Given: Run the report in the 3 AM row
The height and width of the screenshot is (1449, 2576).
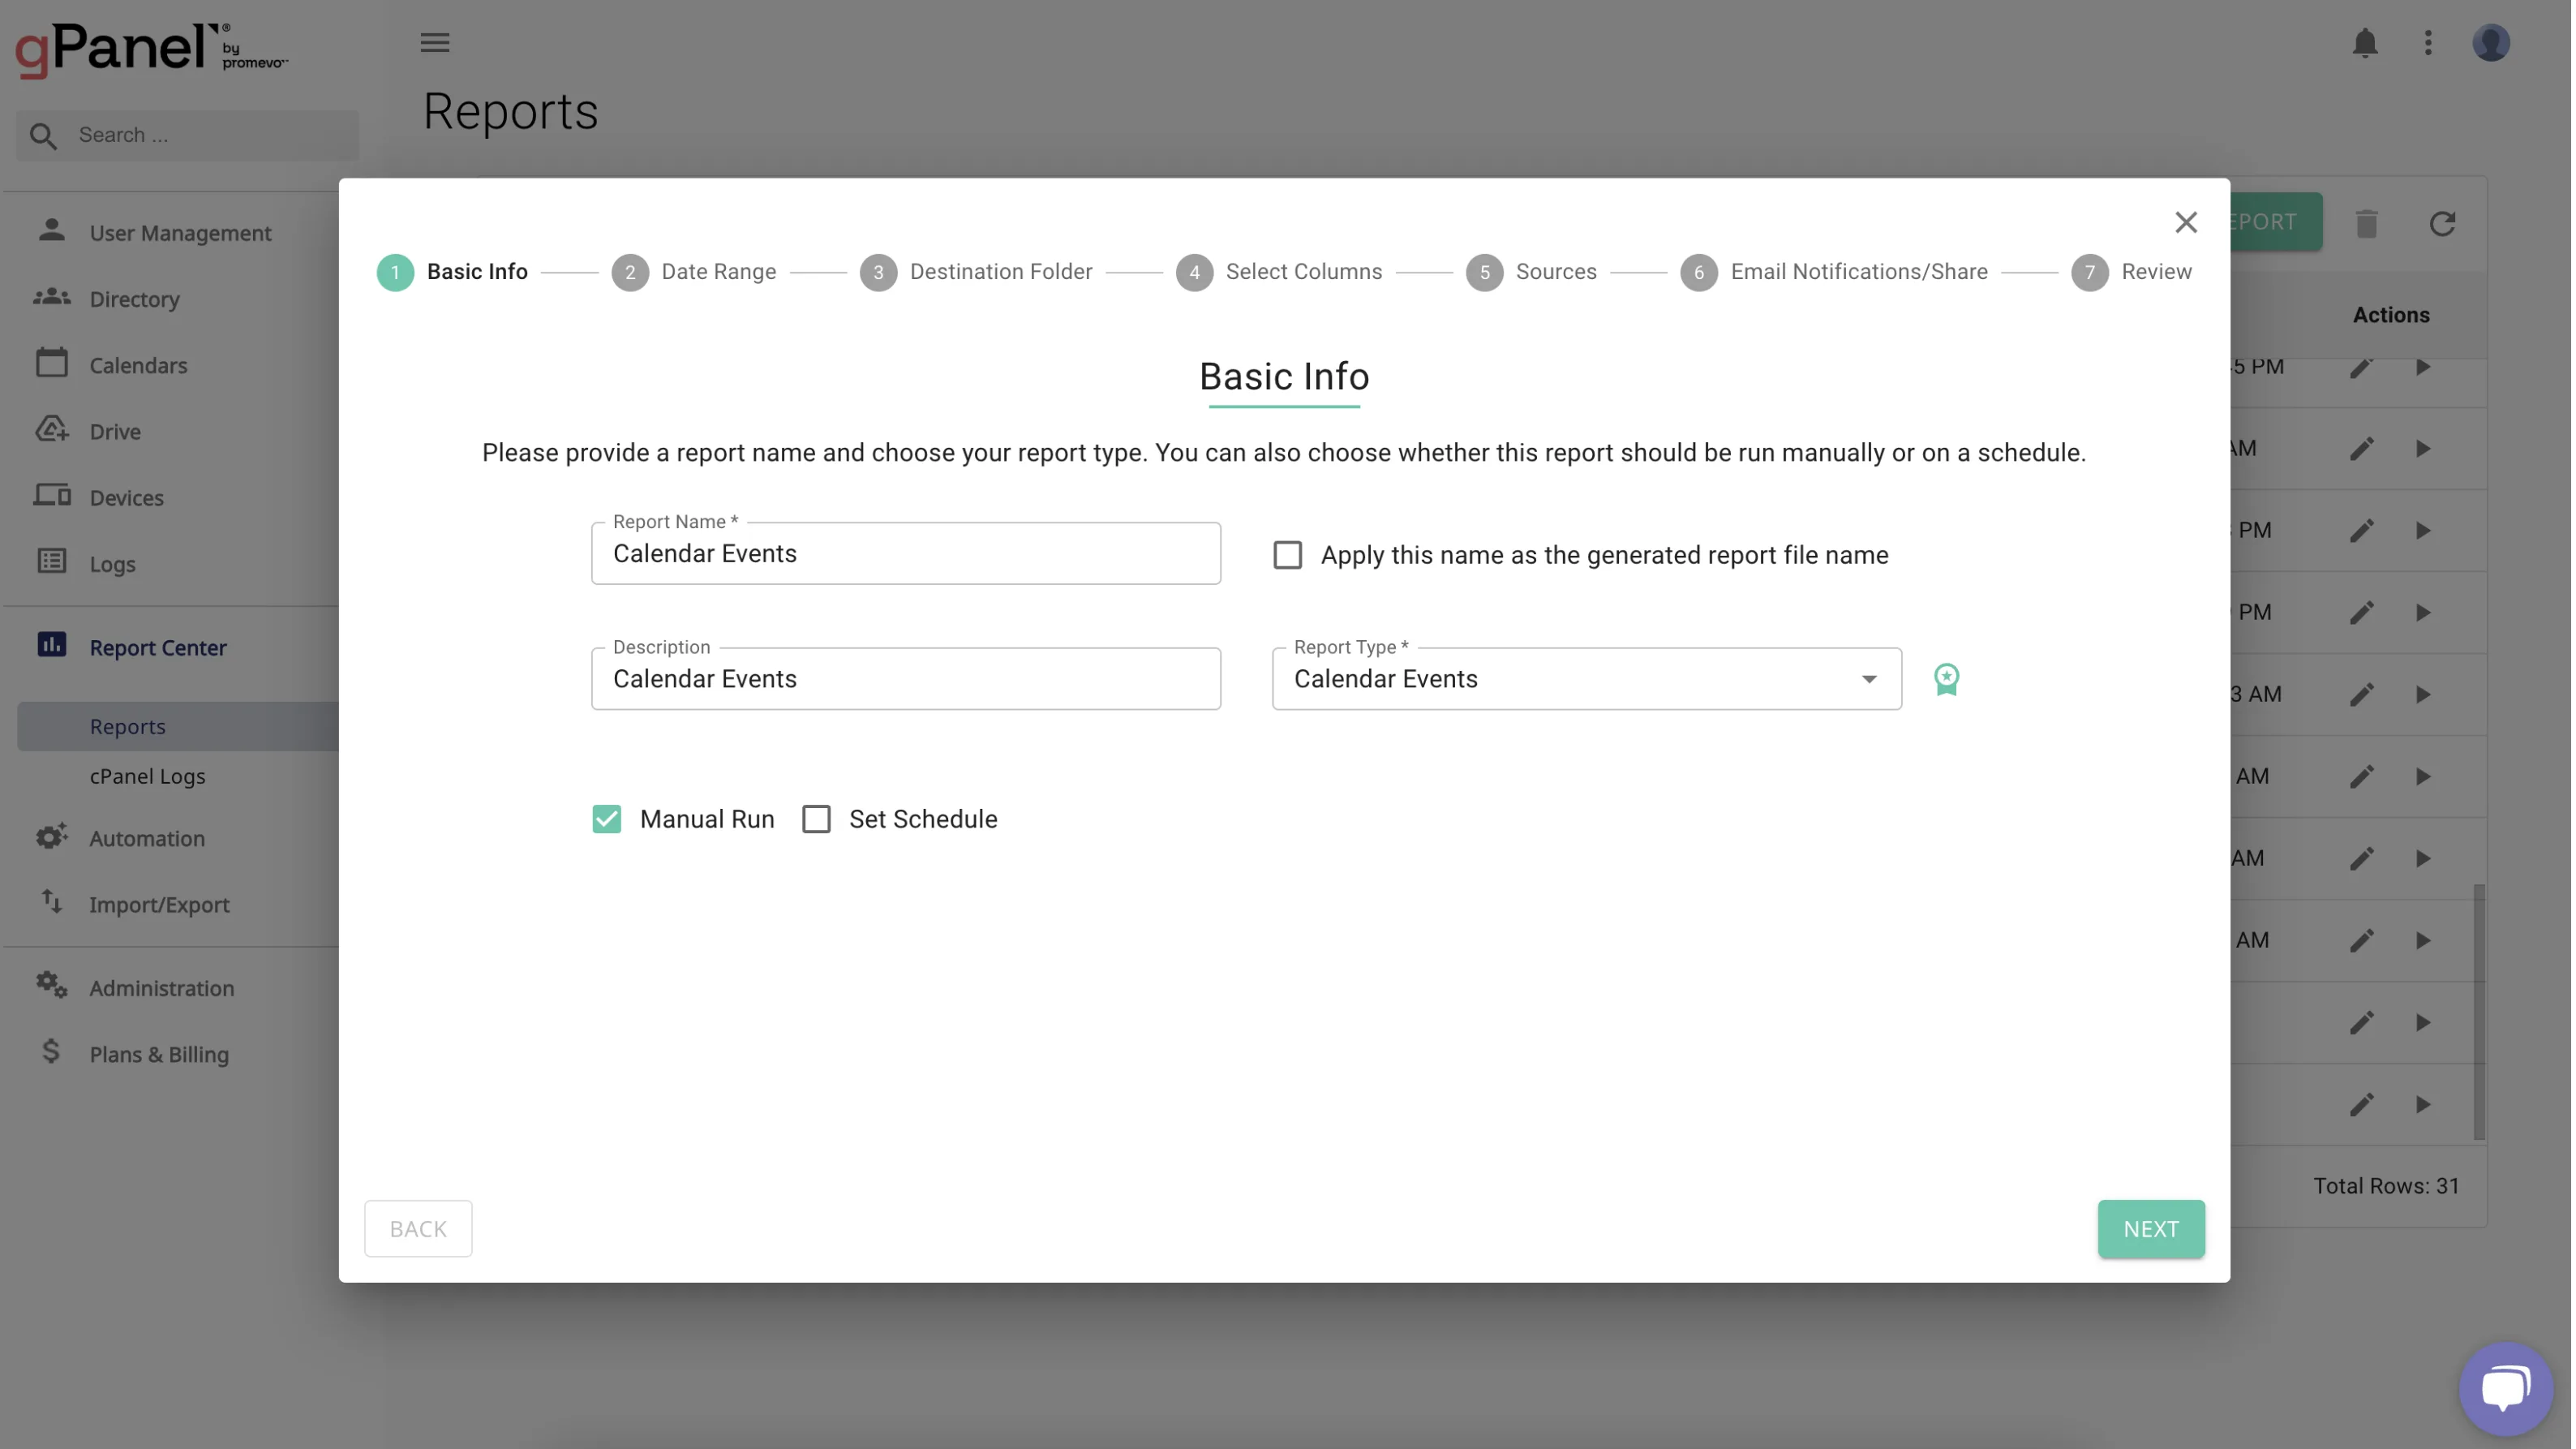Looking at the screenshot, I should click(2423, 694).
